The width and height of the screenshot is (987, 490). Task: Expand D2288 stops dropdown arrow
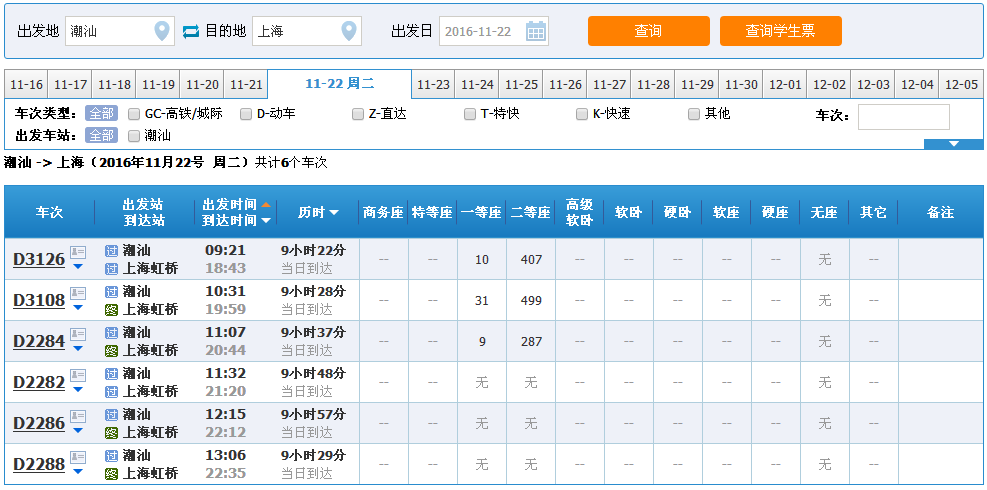[x=78, y=471]
